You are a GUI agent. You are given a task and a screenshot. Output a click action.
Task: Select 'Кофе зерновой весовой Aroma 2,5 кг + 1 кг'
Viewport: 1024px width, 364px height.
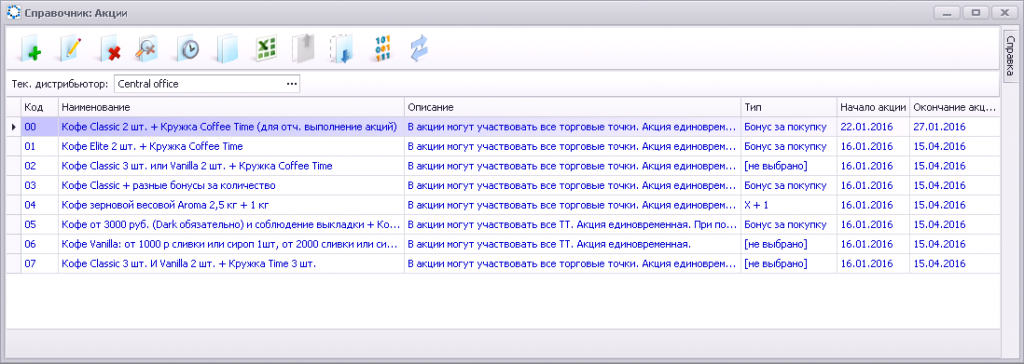(231, 205)
